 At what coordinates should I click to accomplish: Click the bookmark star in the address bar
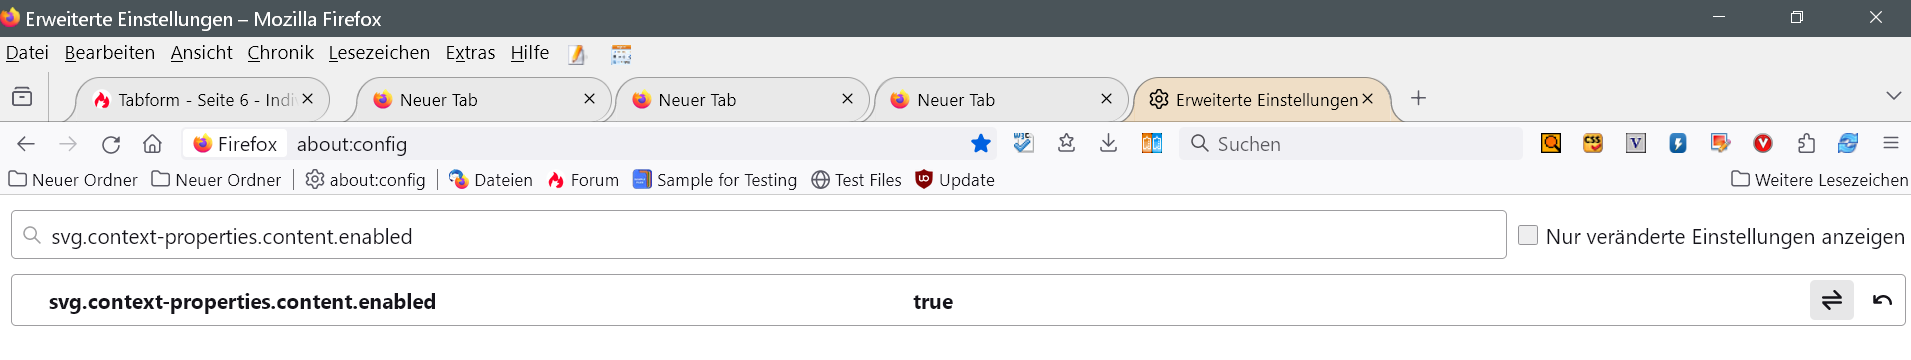[980, 143]
